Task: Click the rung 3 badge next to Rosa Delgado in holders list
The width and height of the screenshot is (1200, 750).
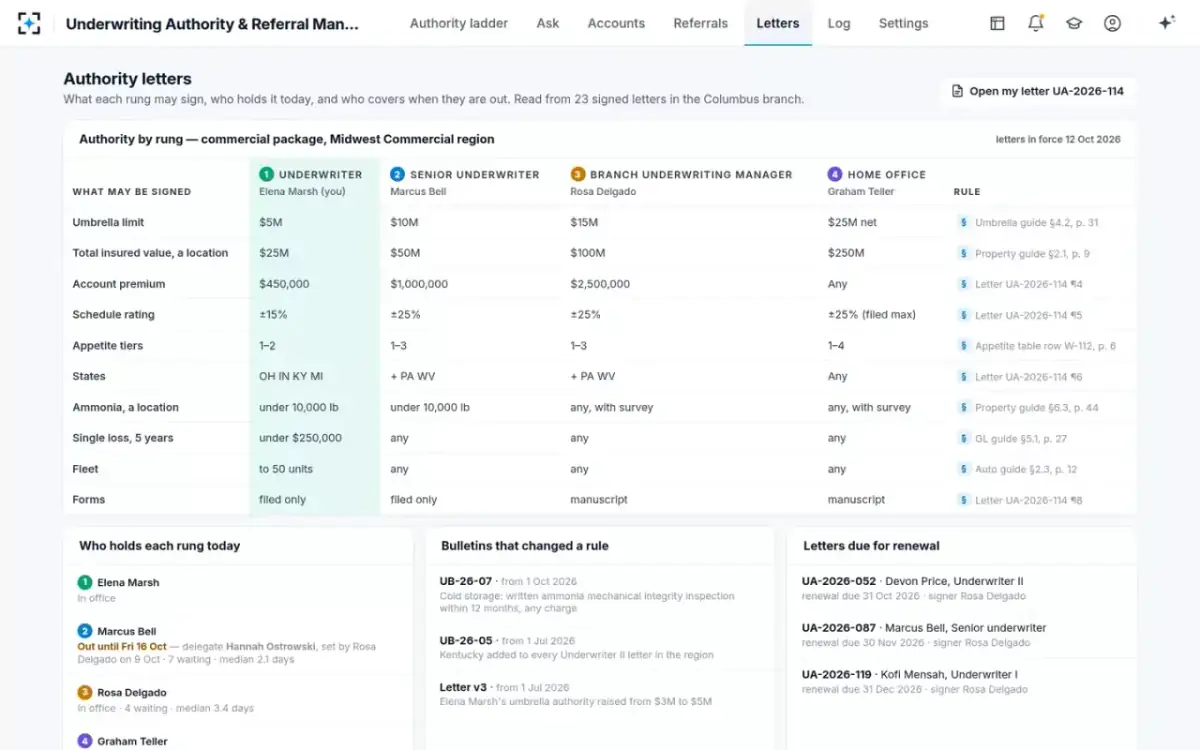Action: pyautogui.click(x=85, y=692)
